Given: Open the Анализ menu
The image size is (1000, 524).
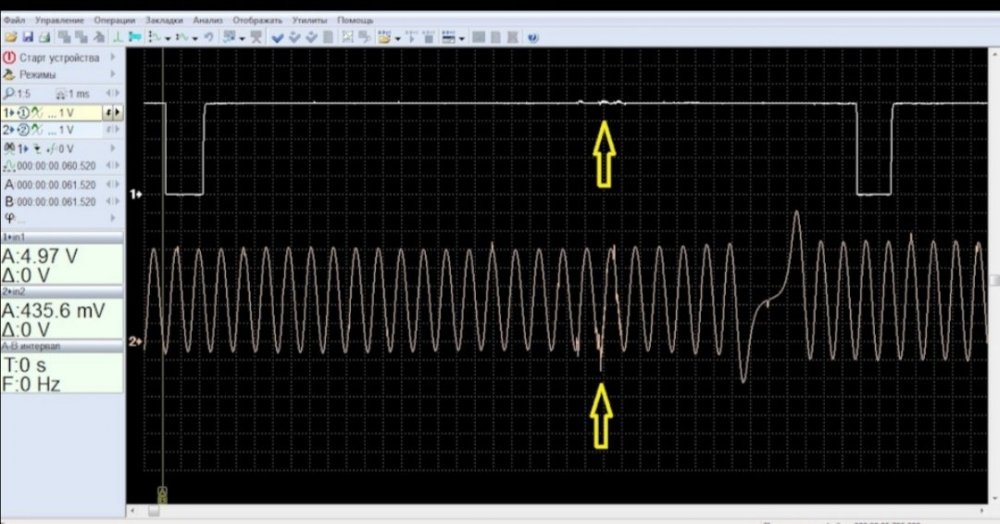Looking at the screenshot, I should (207, 20).
